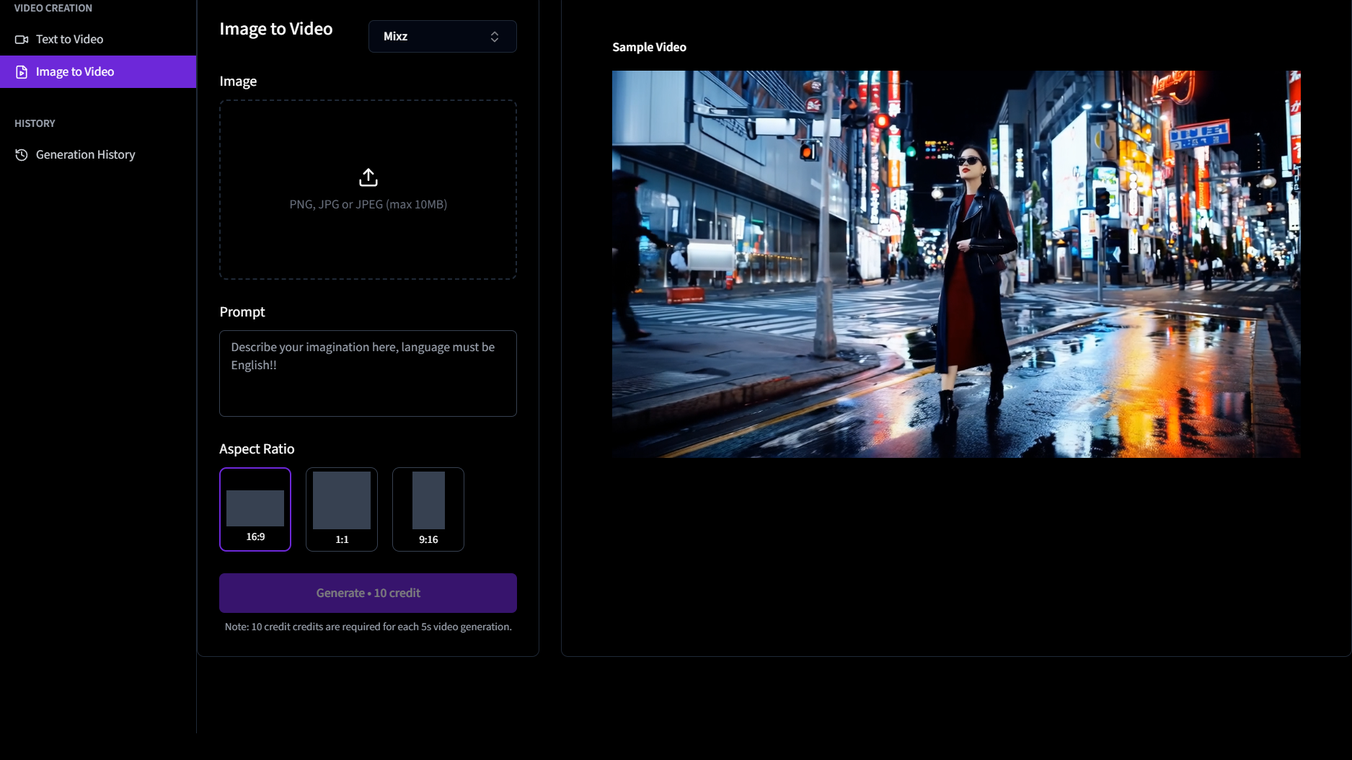Click the video camera icon beside Text to Video
Screen dimensions: 1352x760
tap(21, 39)
